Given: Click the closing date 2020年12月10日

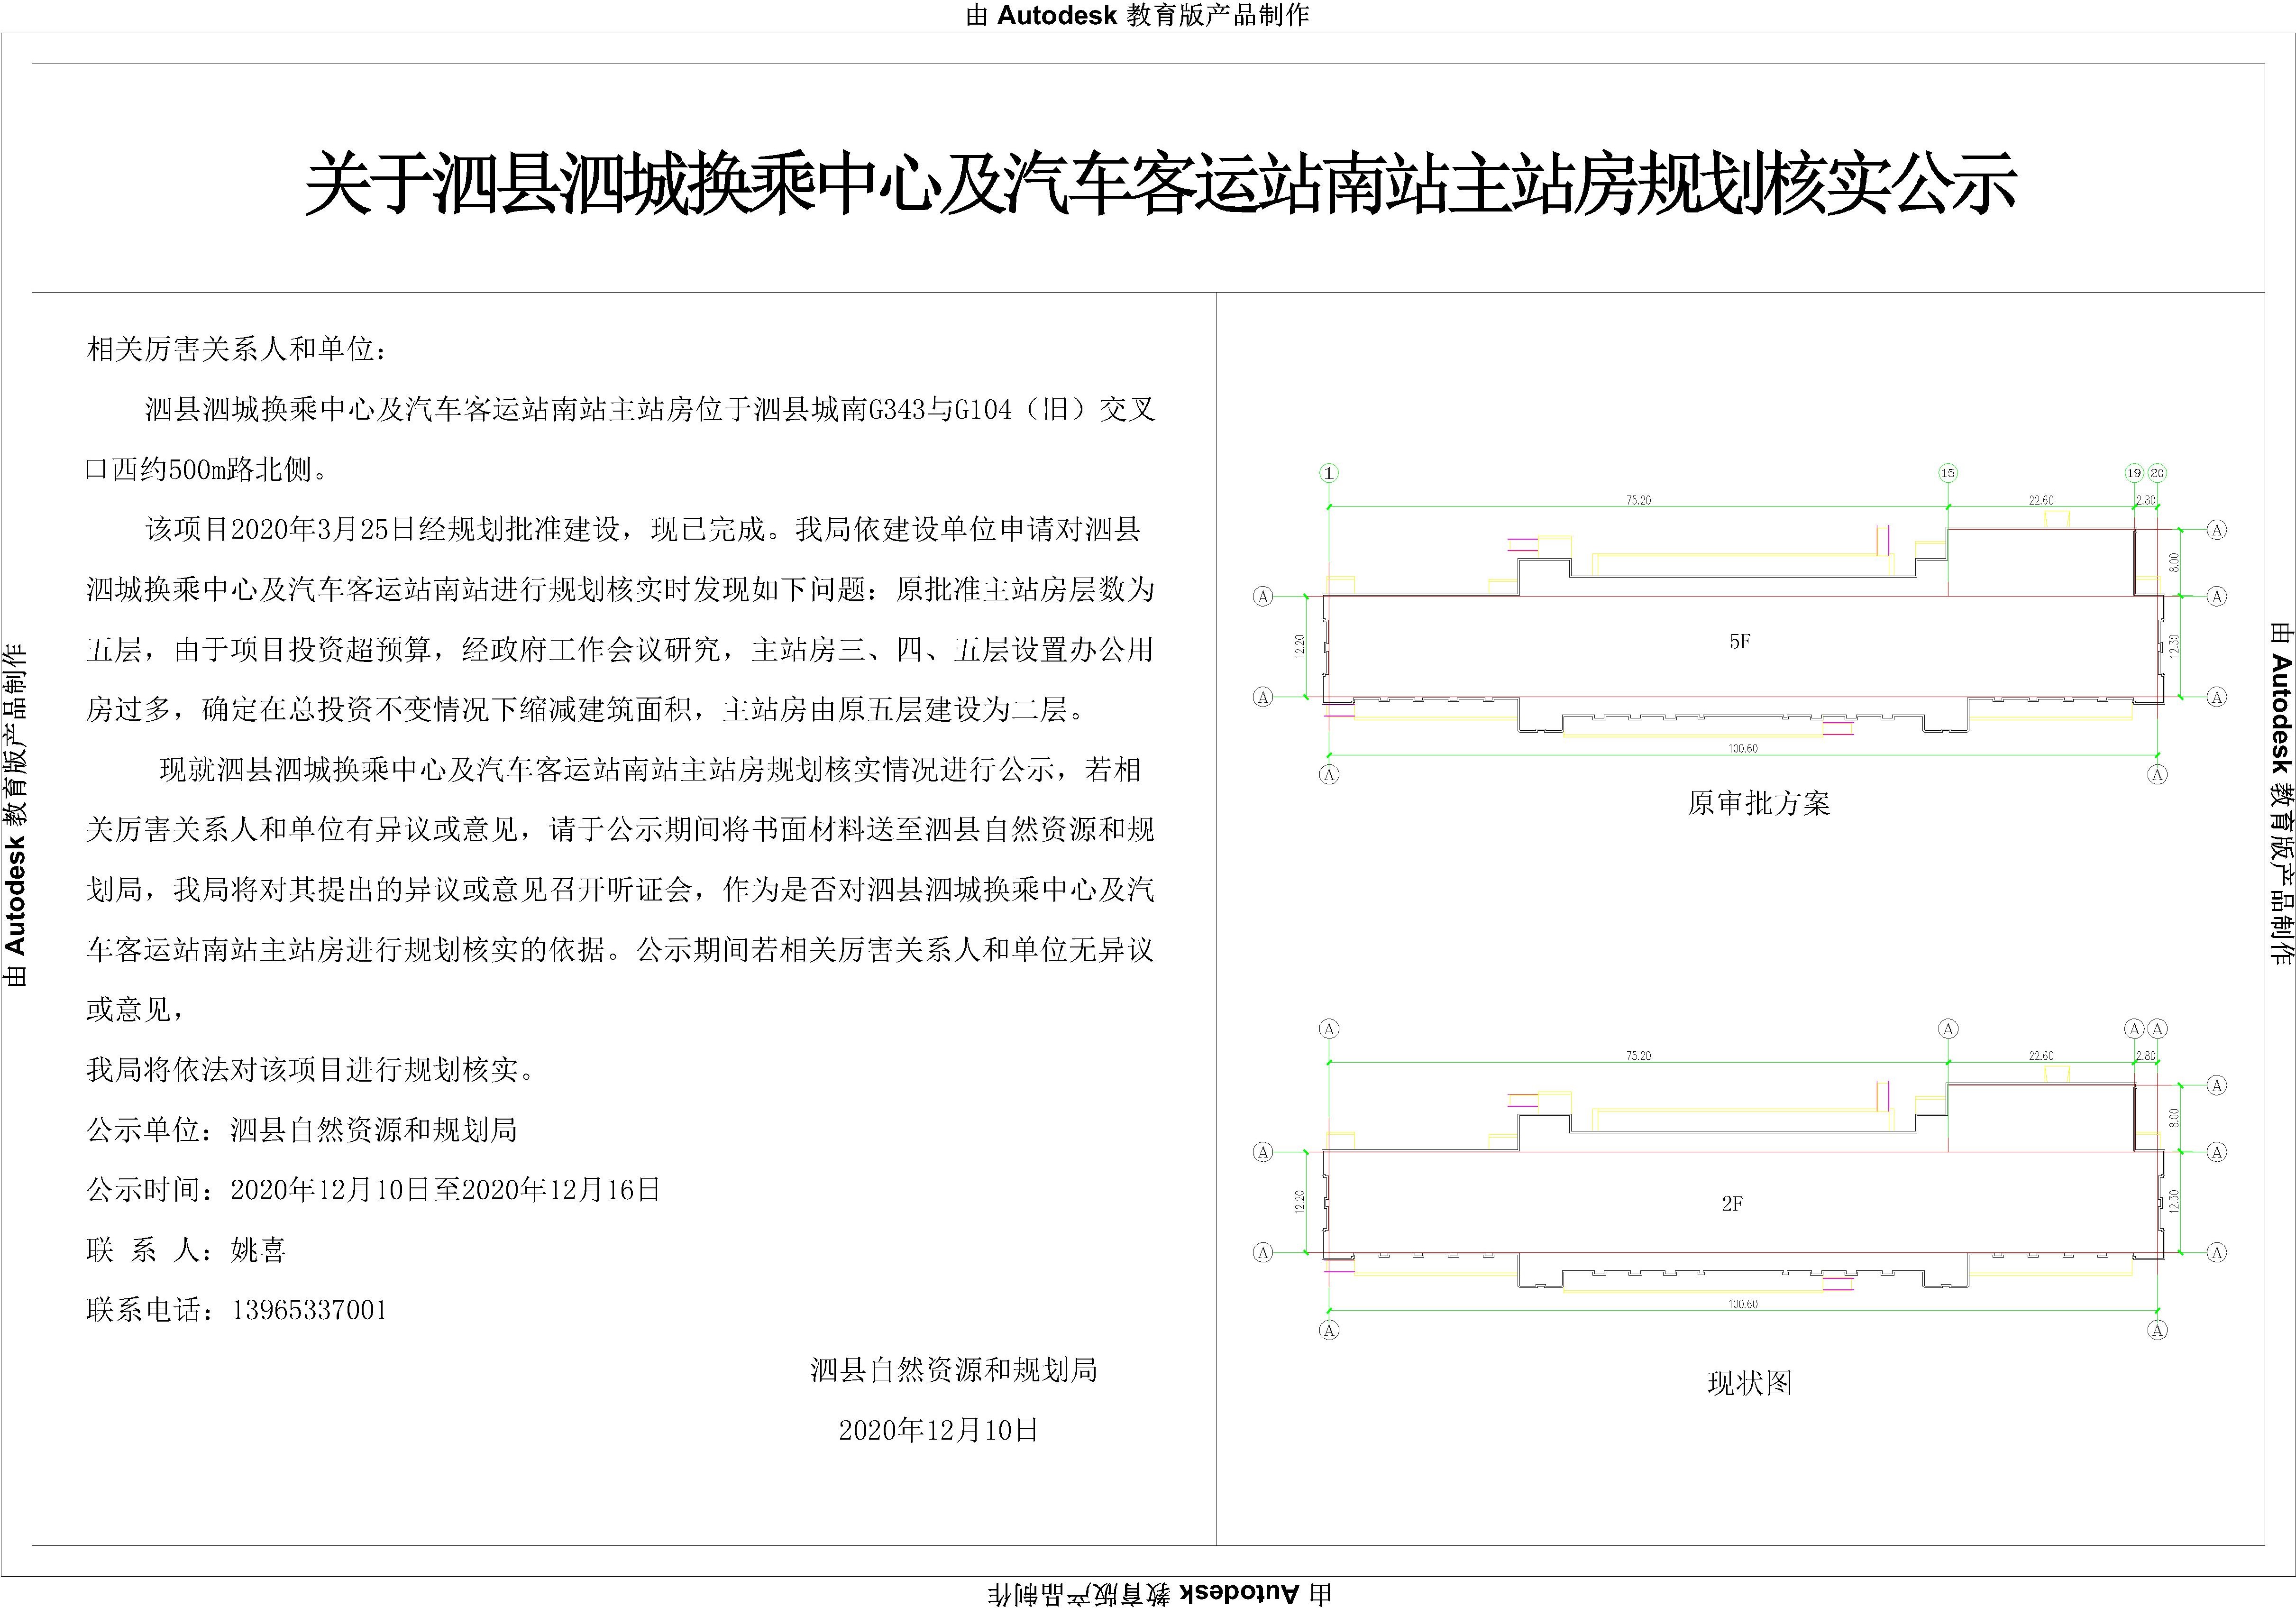Looking at the screenshot, I should pyautogui.click(x=938, y=1430).
